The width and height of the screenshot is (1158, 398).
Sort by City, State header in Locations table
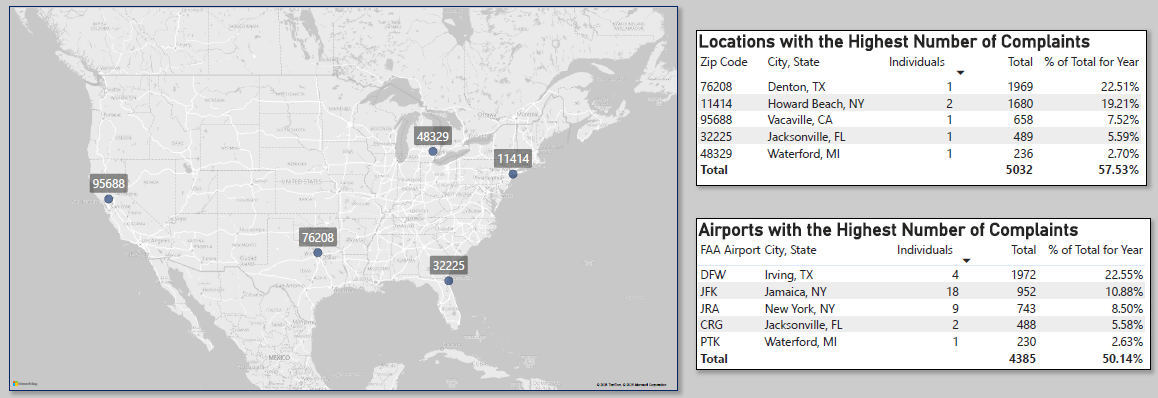pyautogui.click(x=793, y=62)
